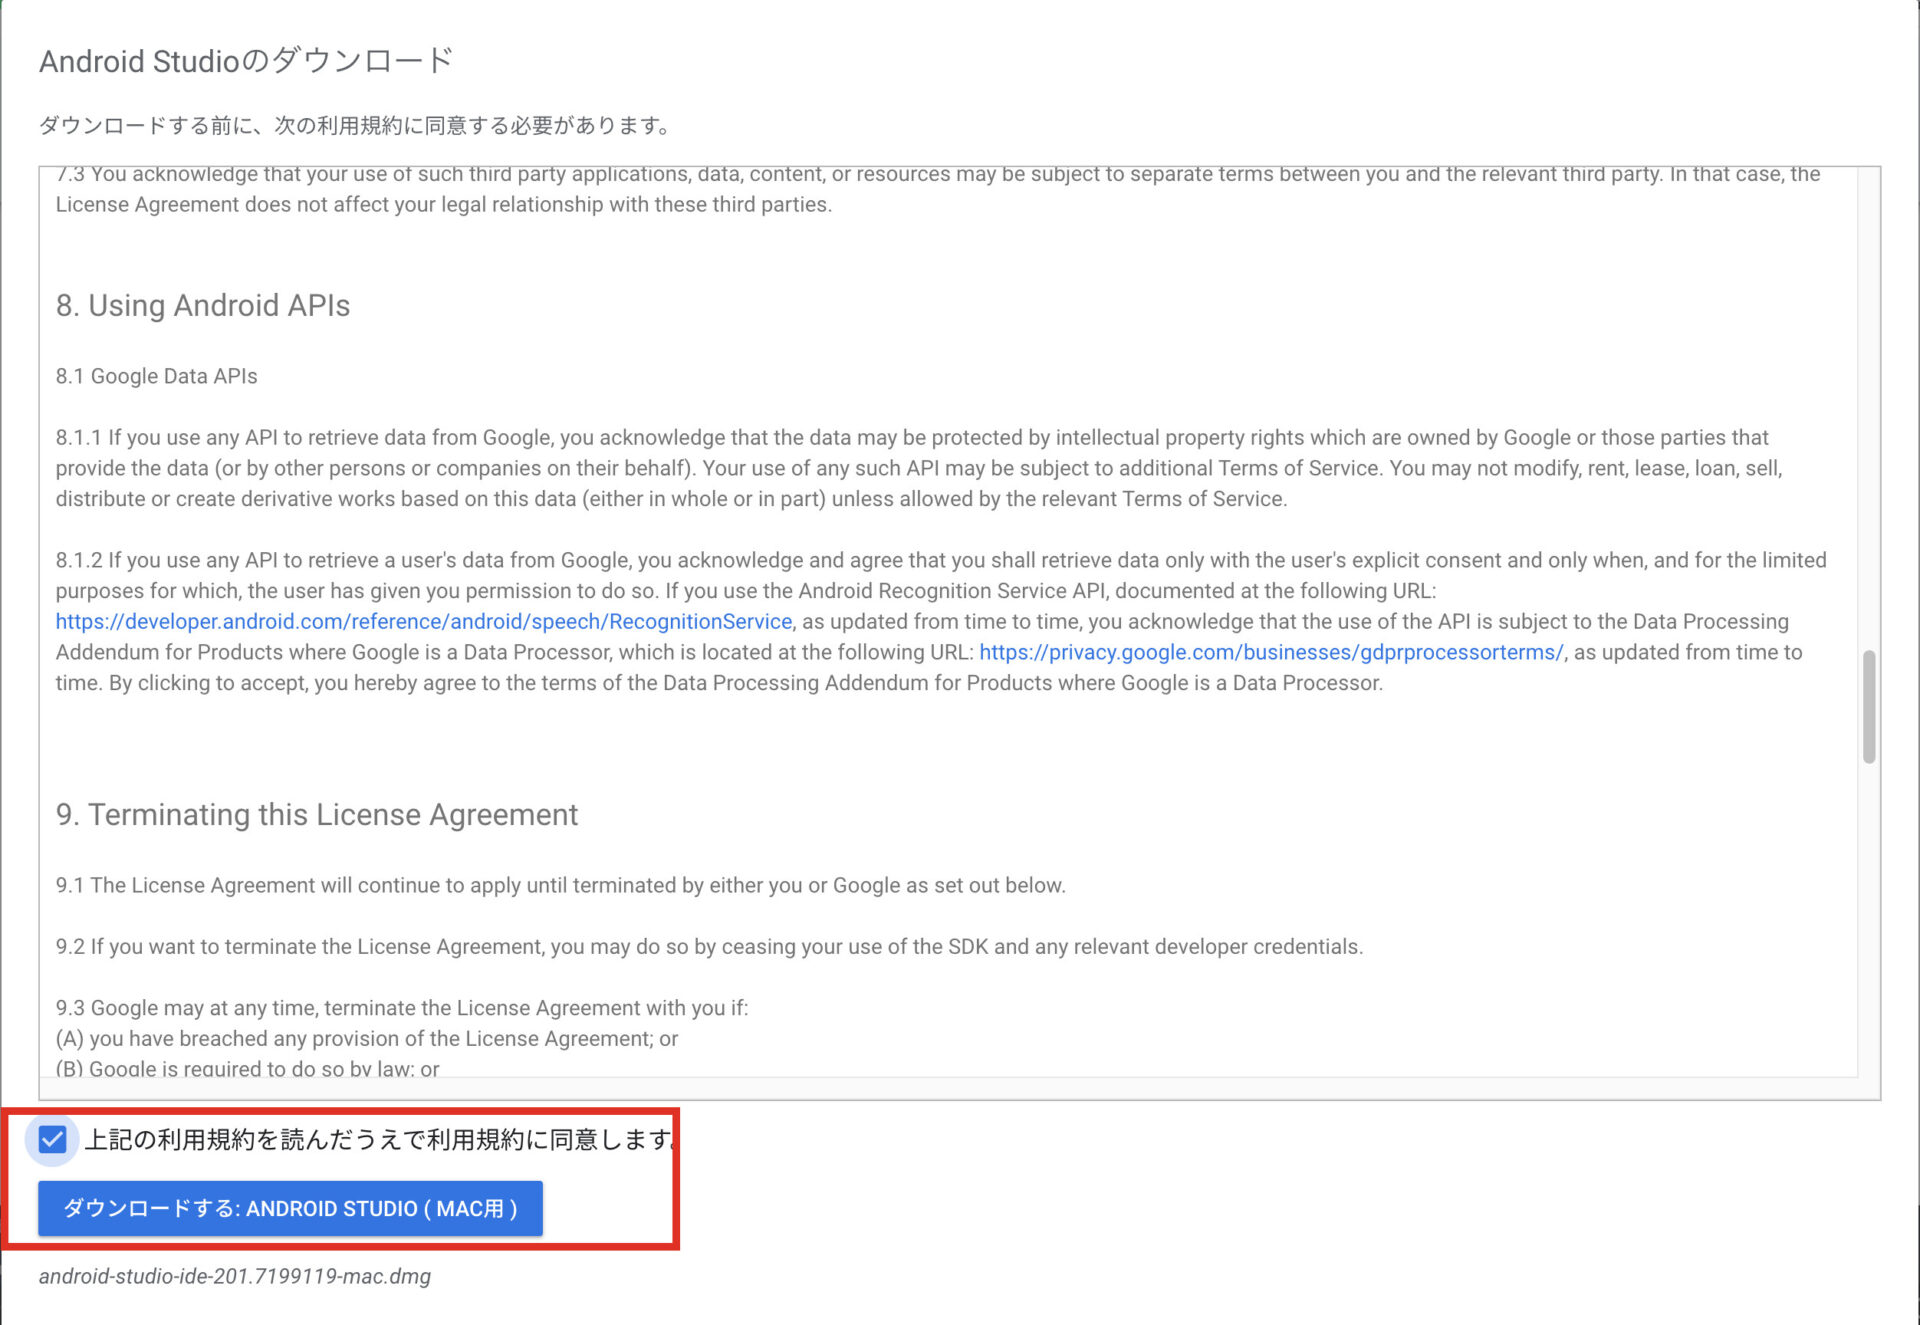
Task: Click section 8.1 Google Data APIs text
Action: [x=156, y=376]
